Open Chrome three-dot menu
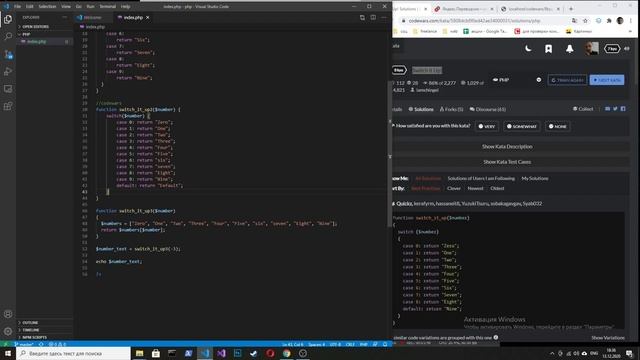The image size is (640, 360). (x=631, y=21)
